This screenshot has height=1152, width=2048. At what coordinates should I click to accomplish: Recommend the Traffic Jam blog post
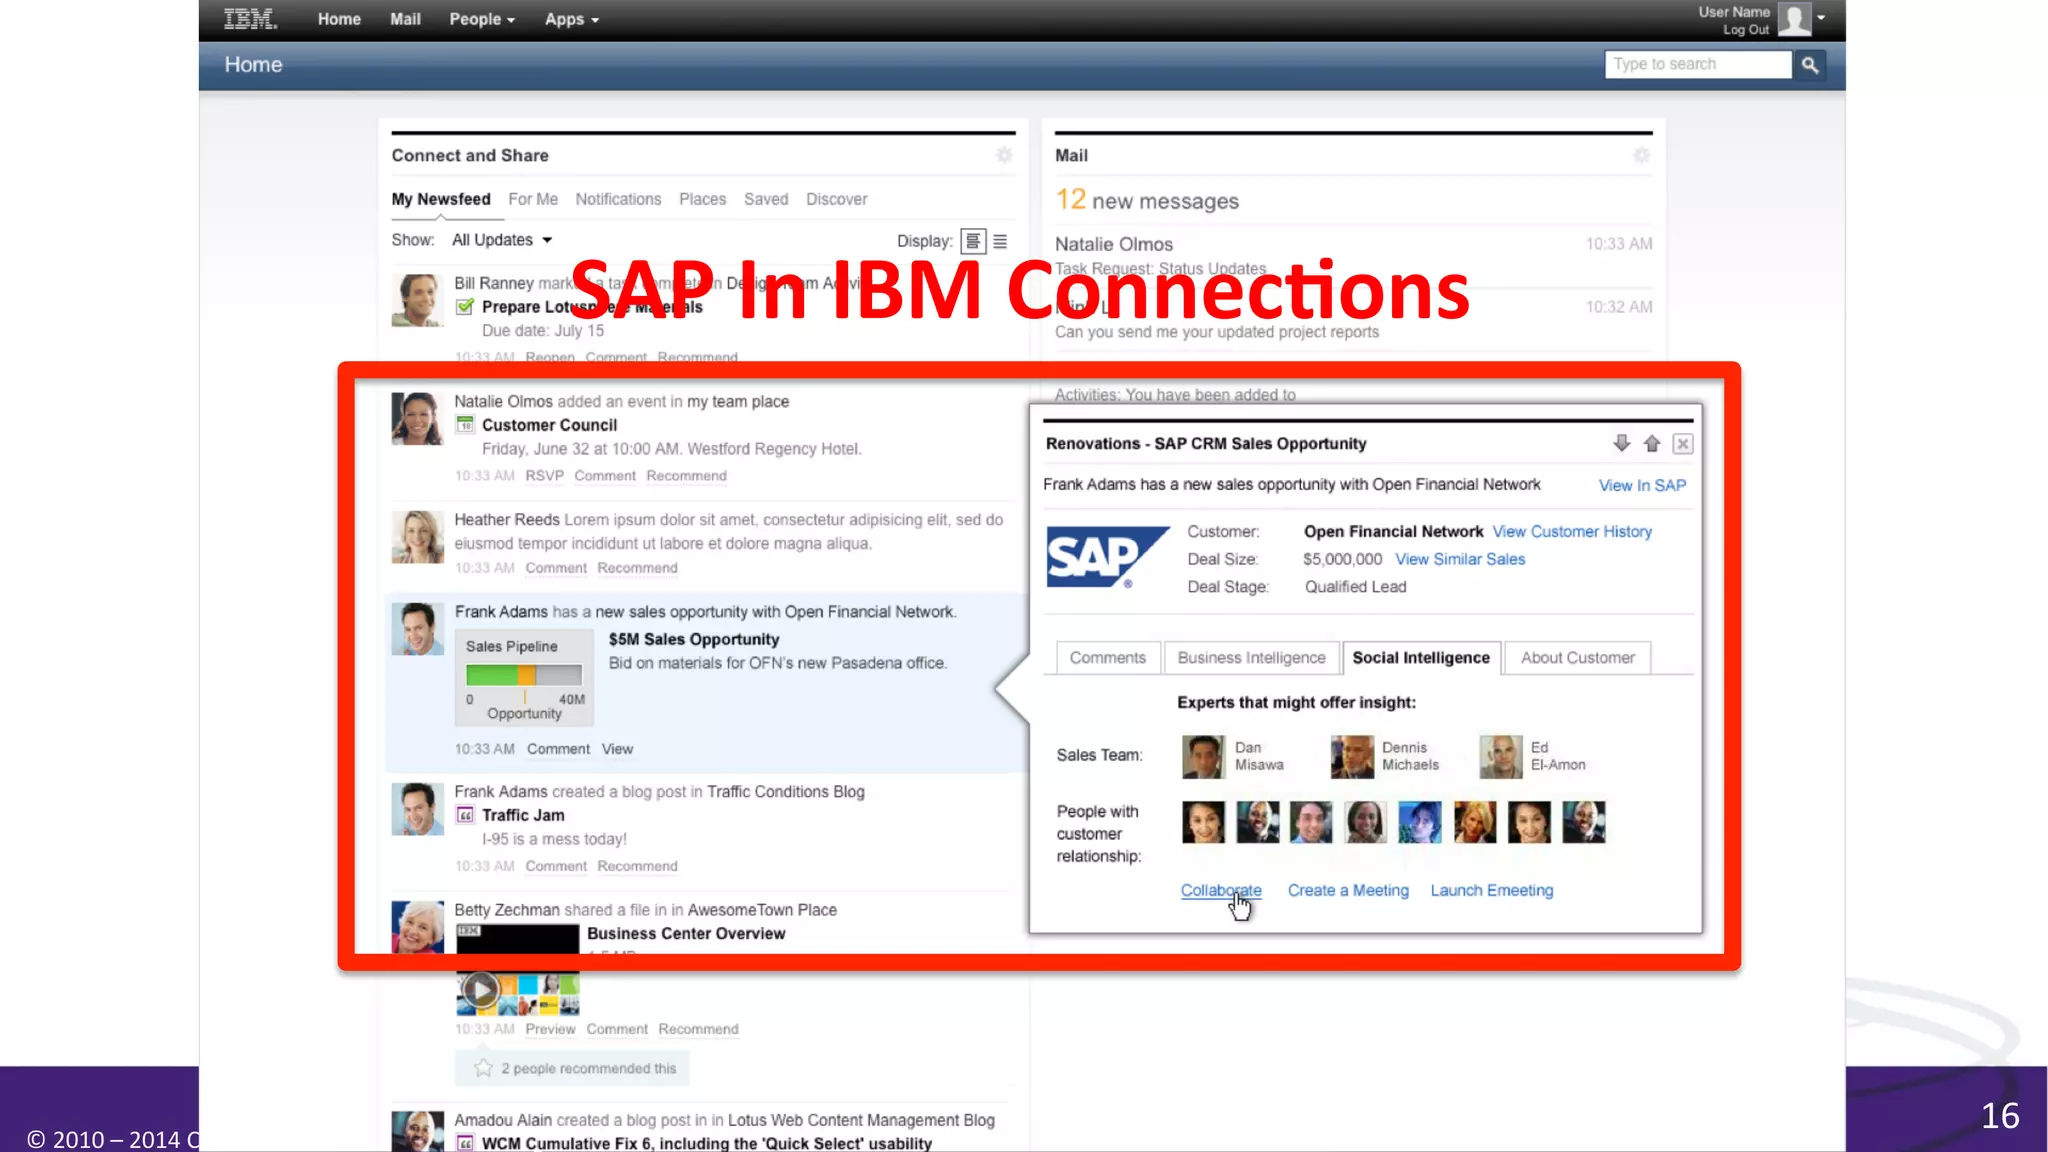tap(637, 866)
